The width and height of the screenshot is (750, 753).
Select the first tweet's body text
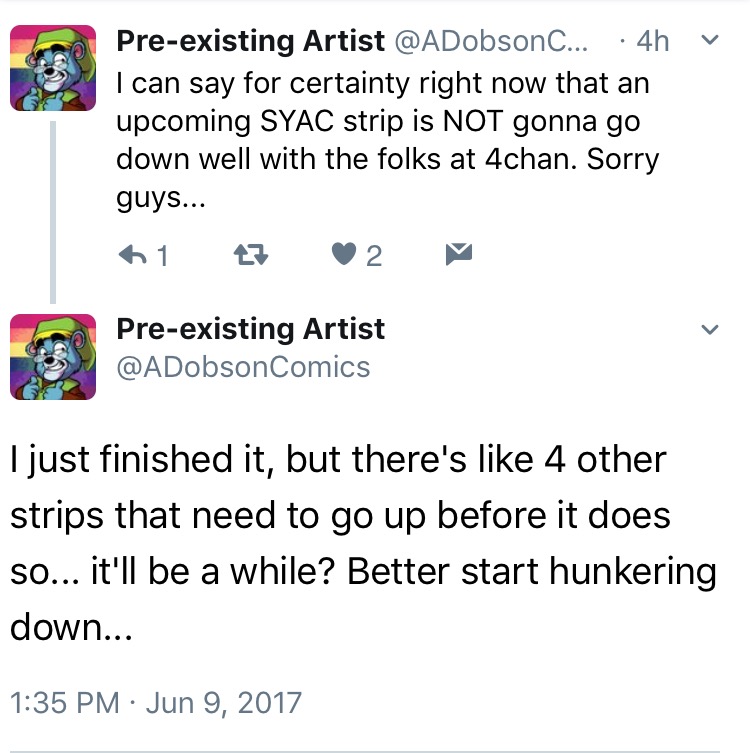click(388, 140)
